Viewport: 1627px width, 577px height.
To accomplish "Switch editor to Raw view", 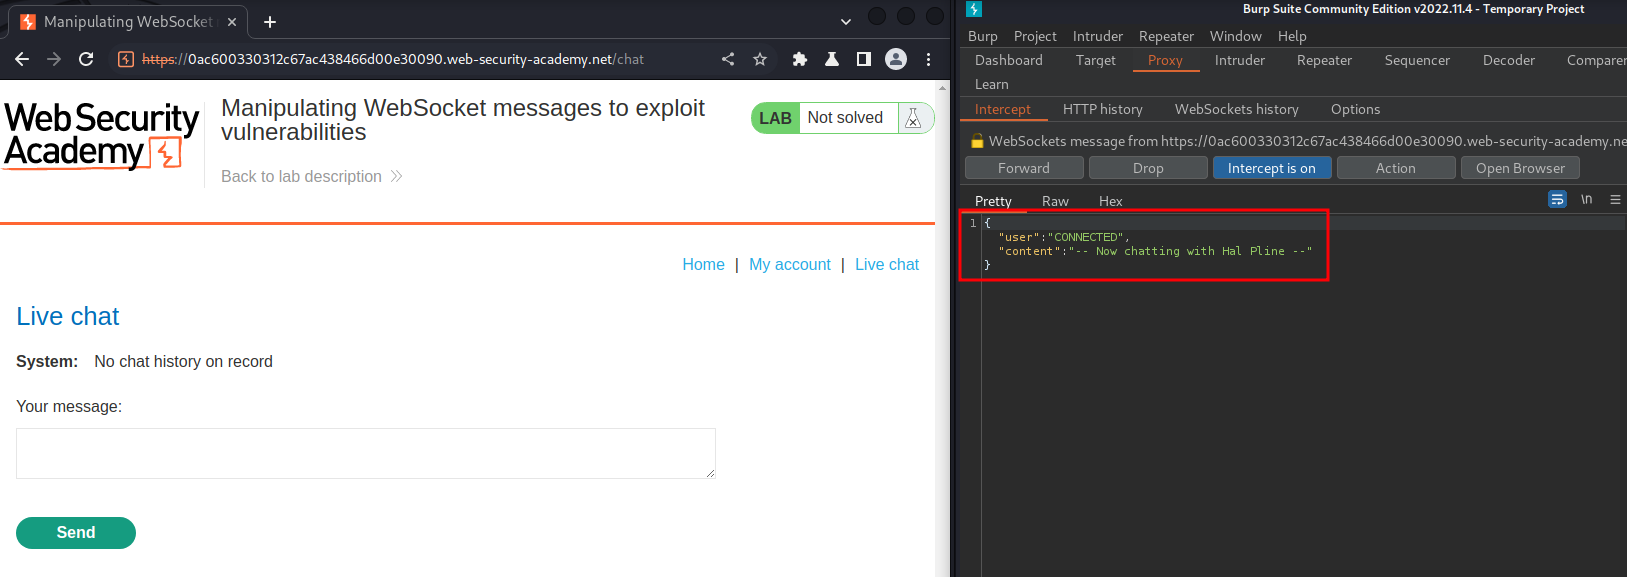I will [x=1055, y=201].
